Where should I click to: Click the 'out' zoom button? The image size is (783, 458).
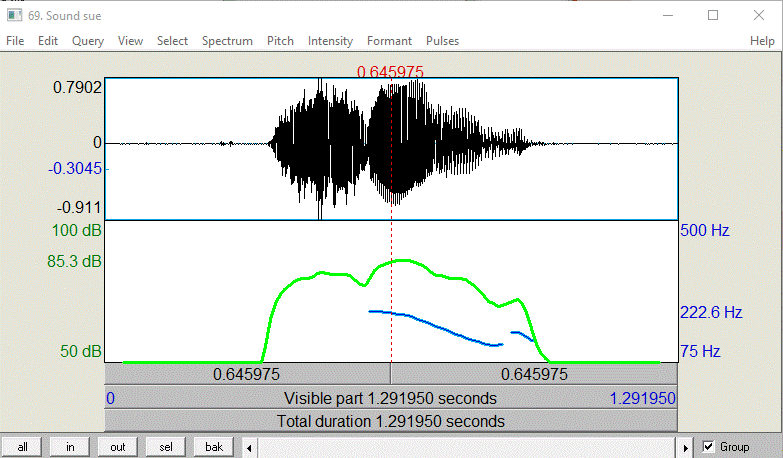pyautogui.click(x=118, y=447)
